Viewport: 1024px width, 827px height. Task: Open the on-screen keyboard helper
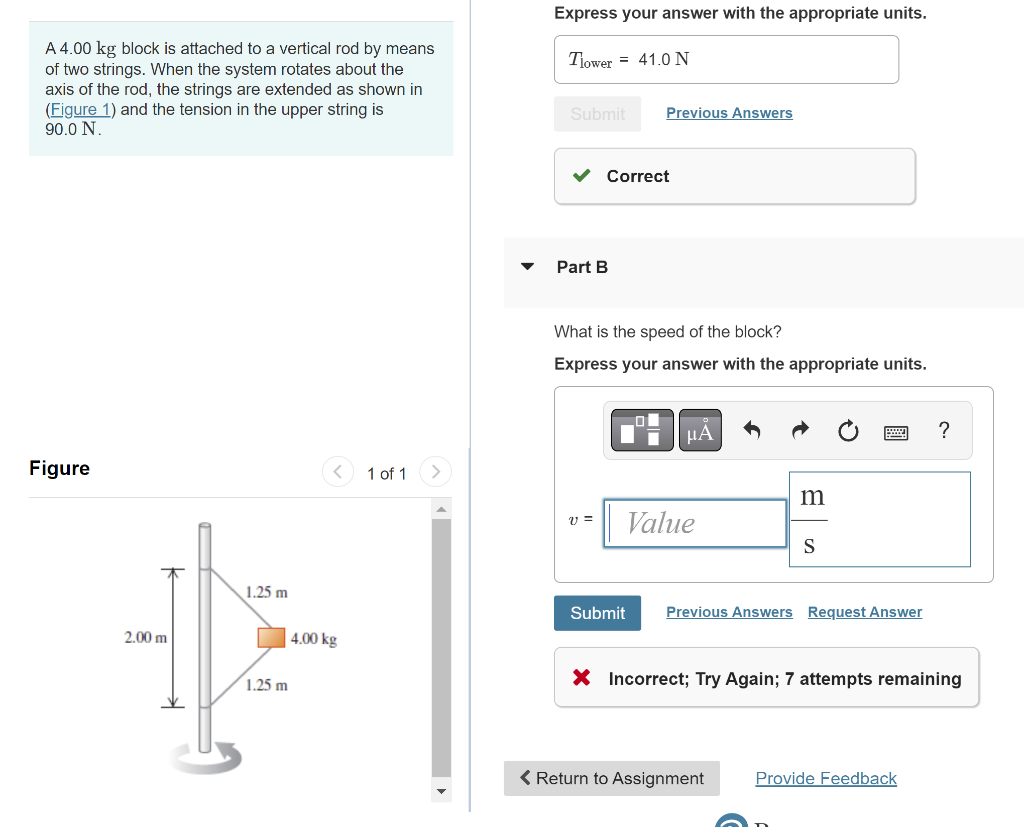(x=895, y=432)
